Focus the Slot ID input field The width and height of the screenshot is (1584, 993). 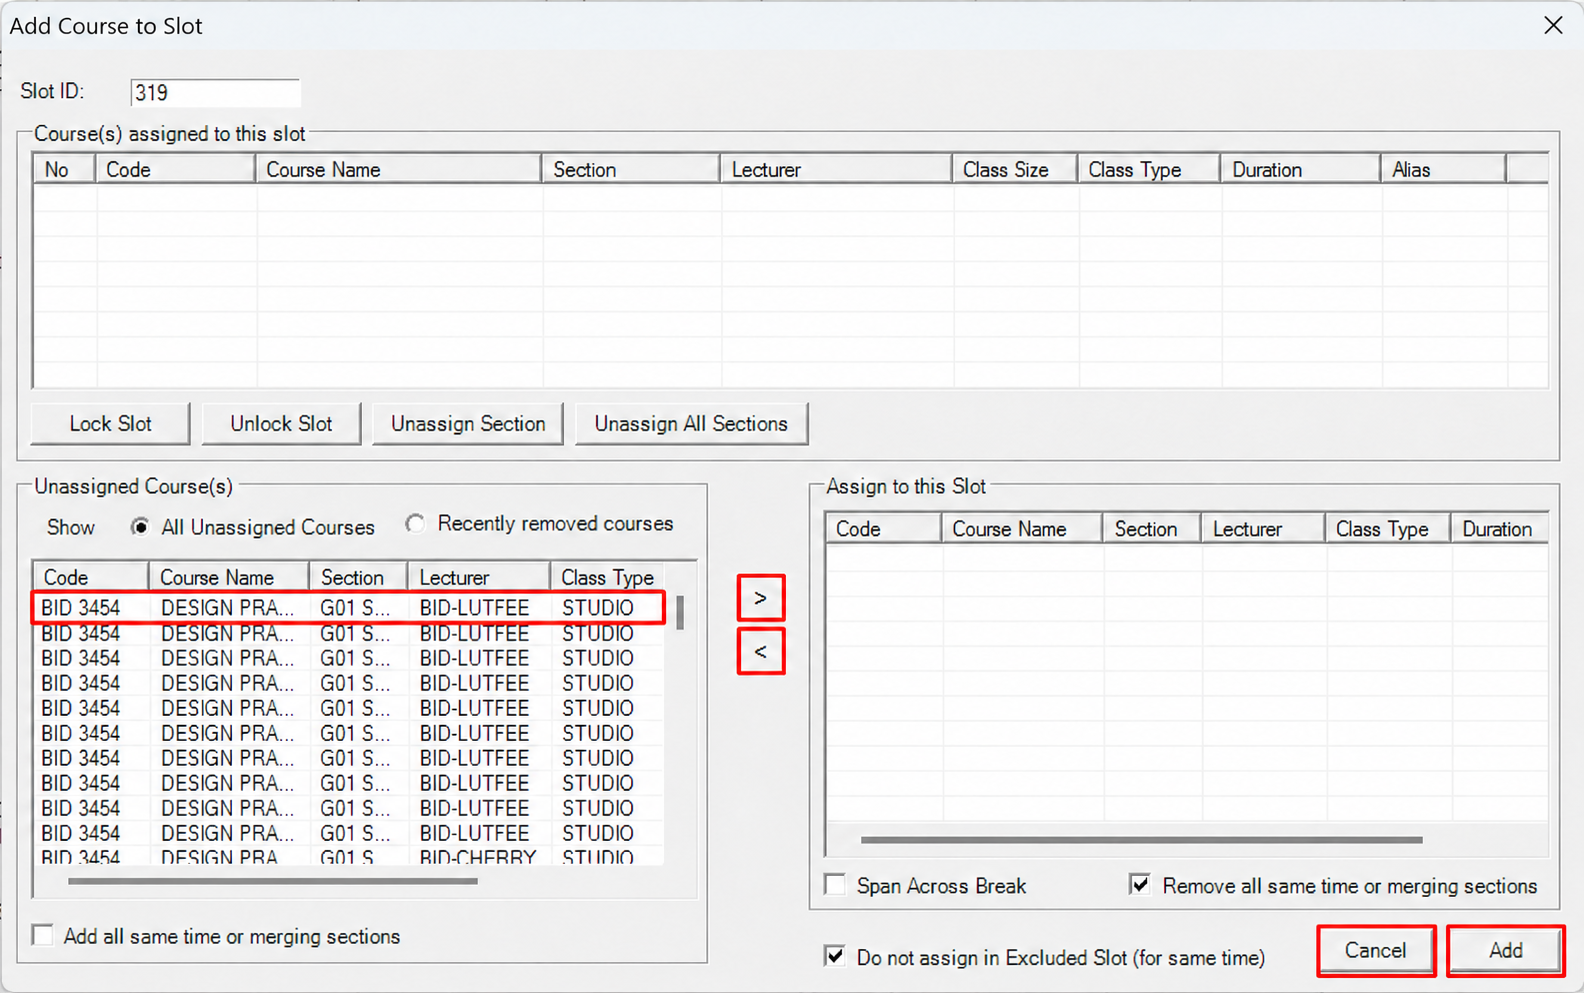[215, 93]
